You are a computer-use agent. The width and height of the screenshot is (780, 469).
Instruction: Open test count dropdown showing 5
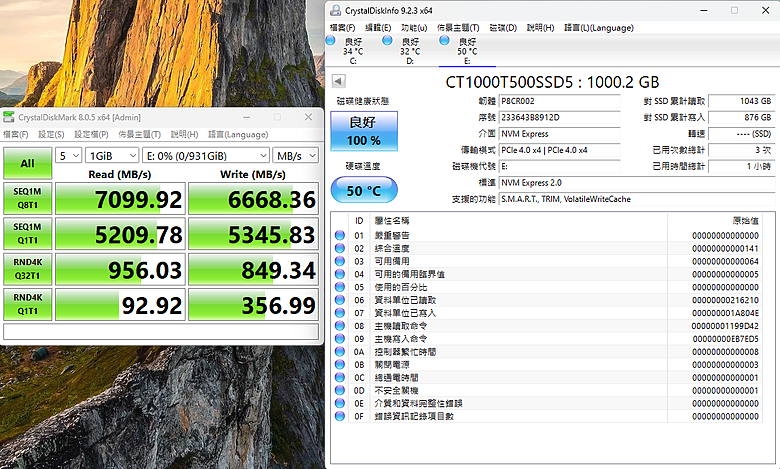click(x=68, y=156)
